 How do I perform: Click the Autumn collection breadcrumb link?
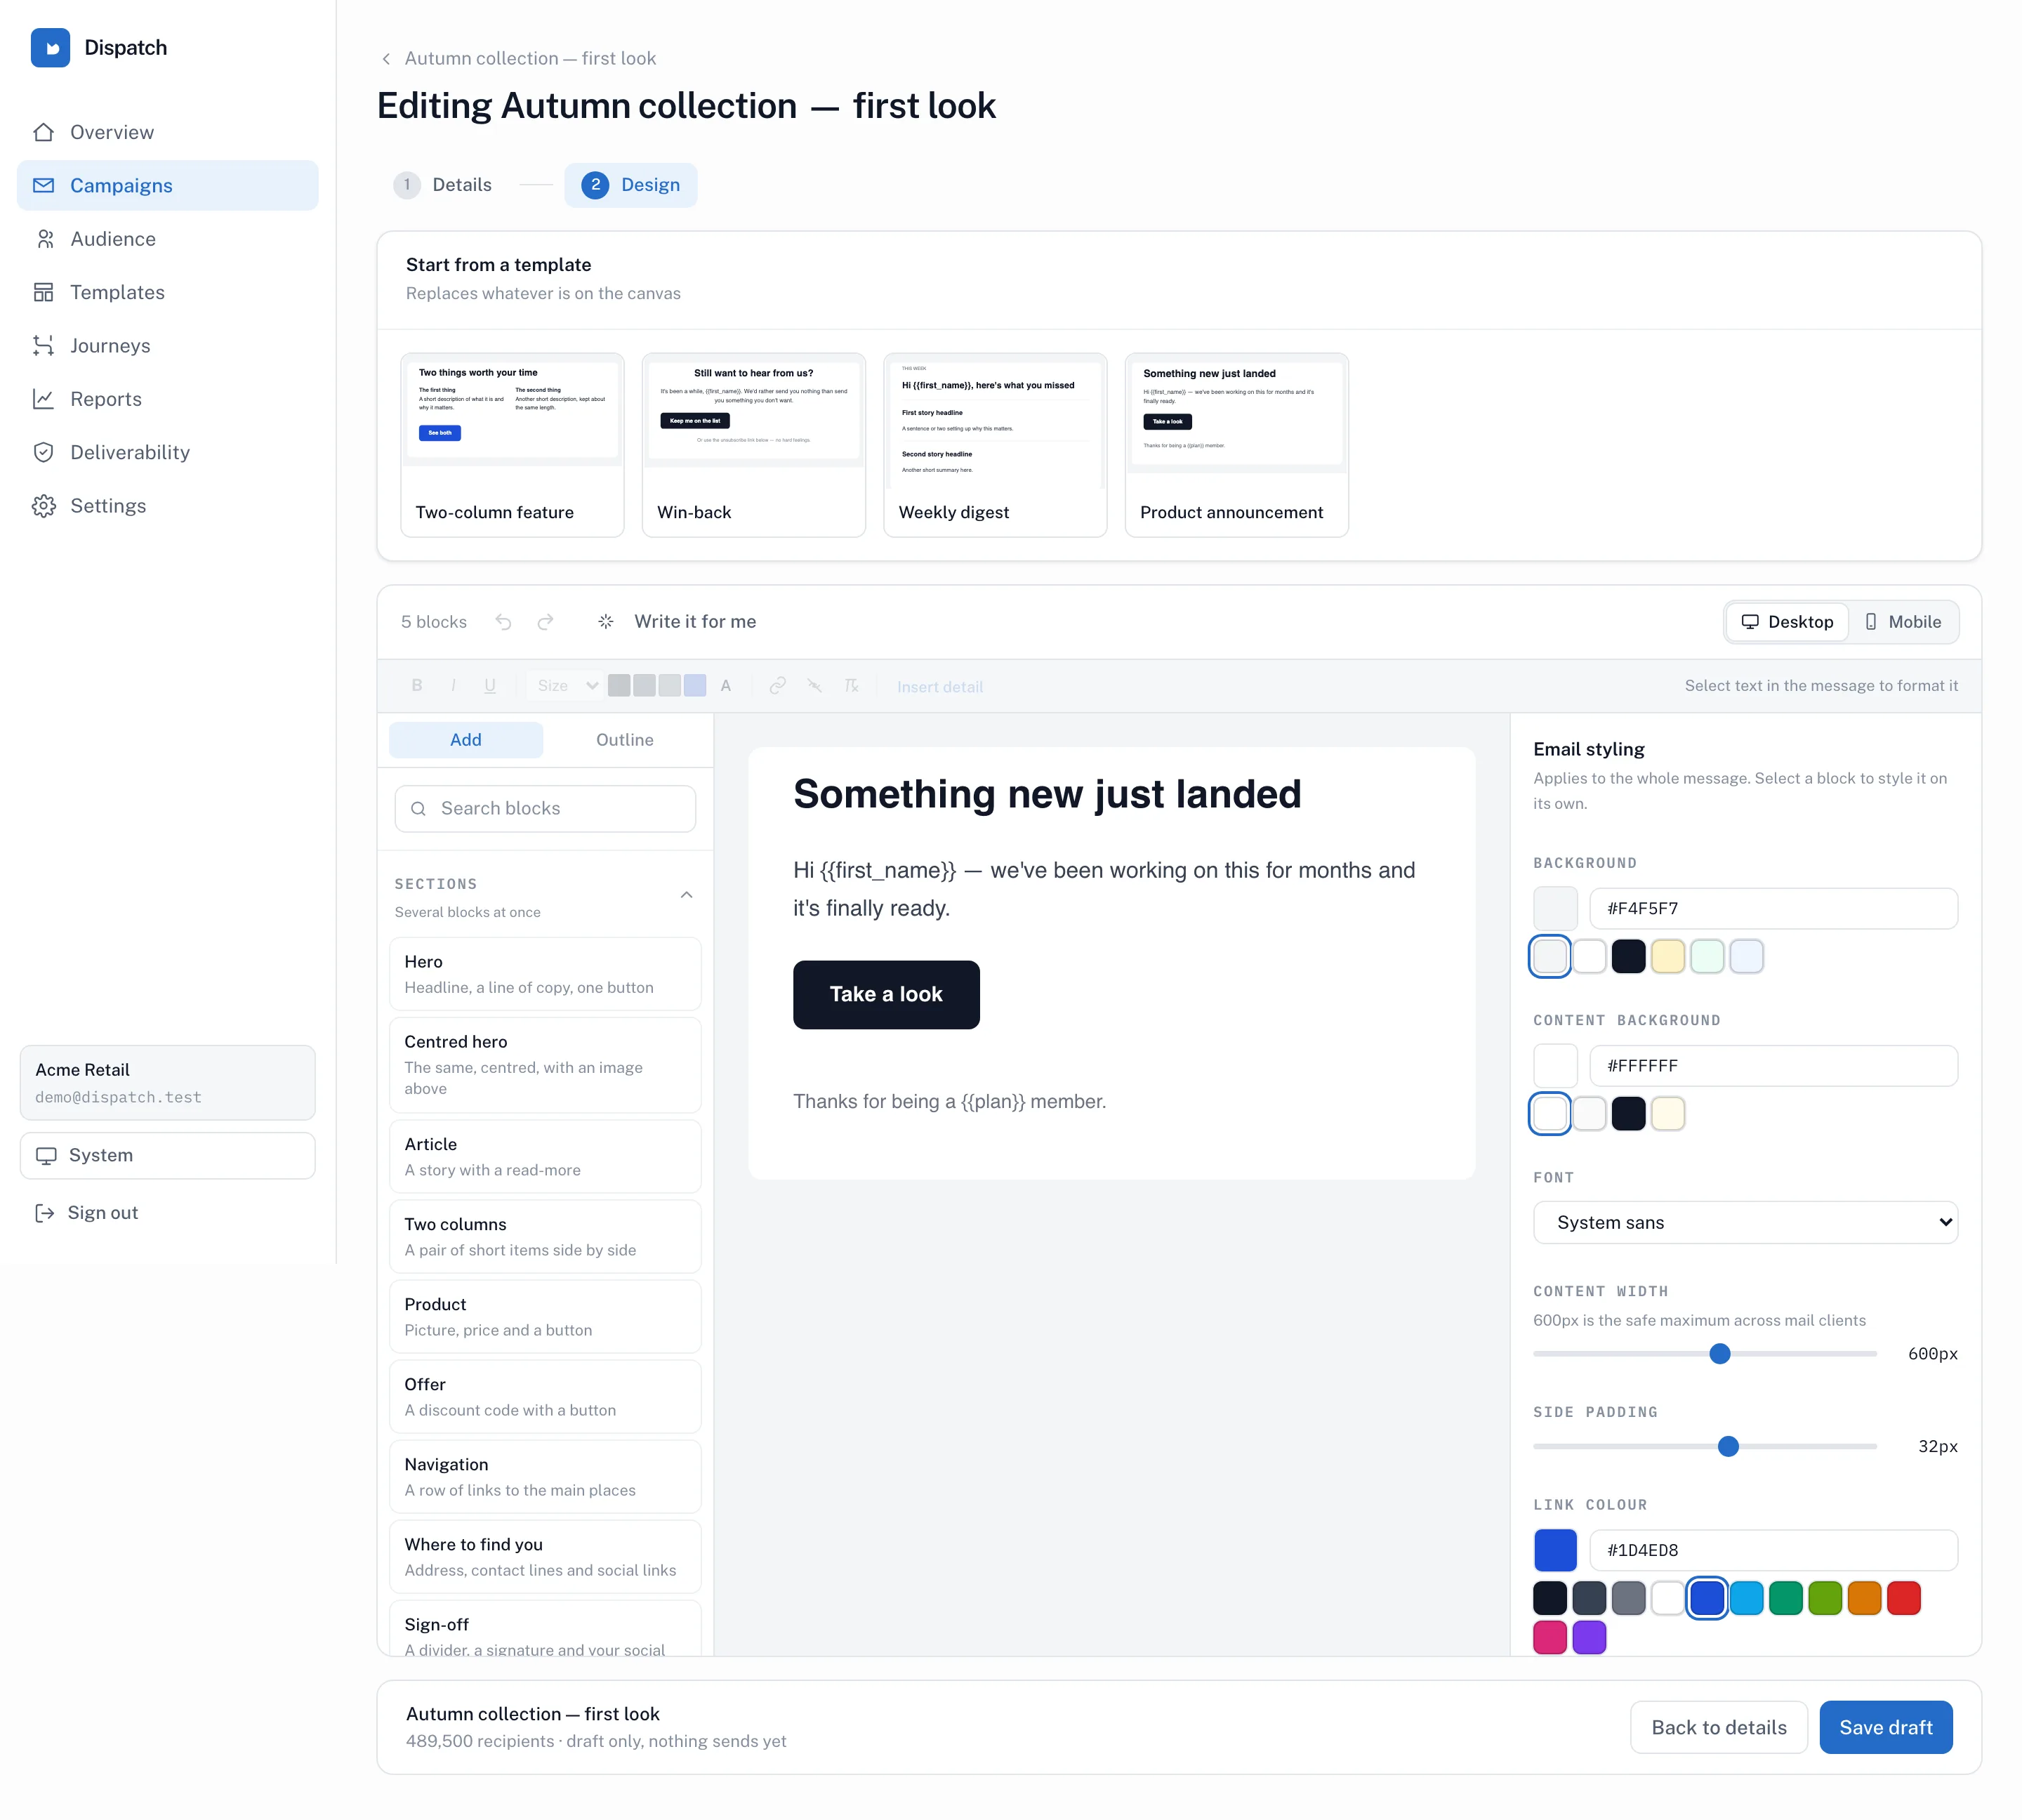pos(530,59)
